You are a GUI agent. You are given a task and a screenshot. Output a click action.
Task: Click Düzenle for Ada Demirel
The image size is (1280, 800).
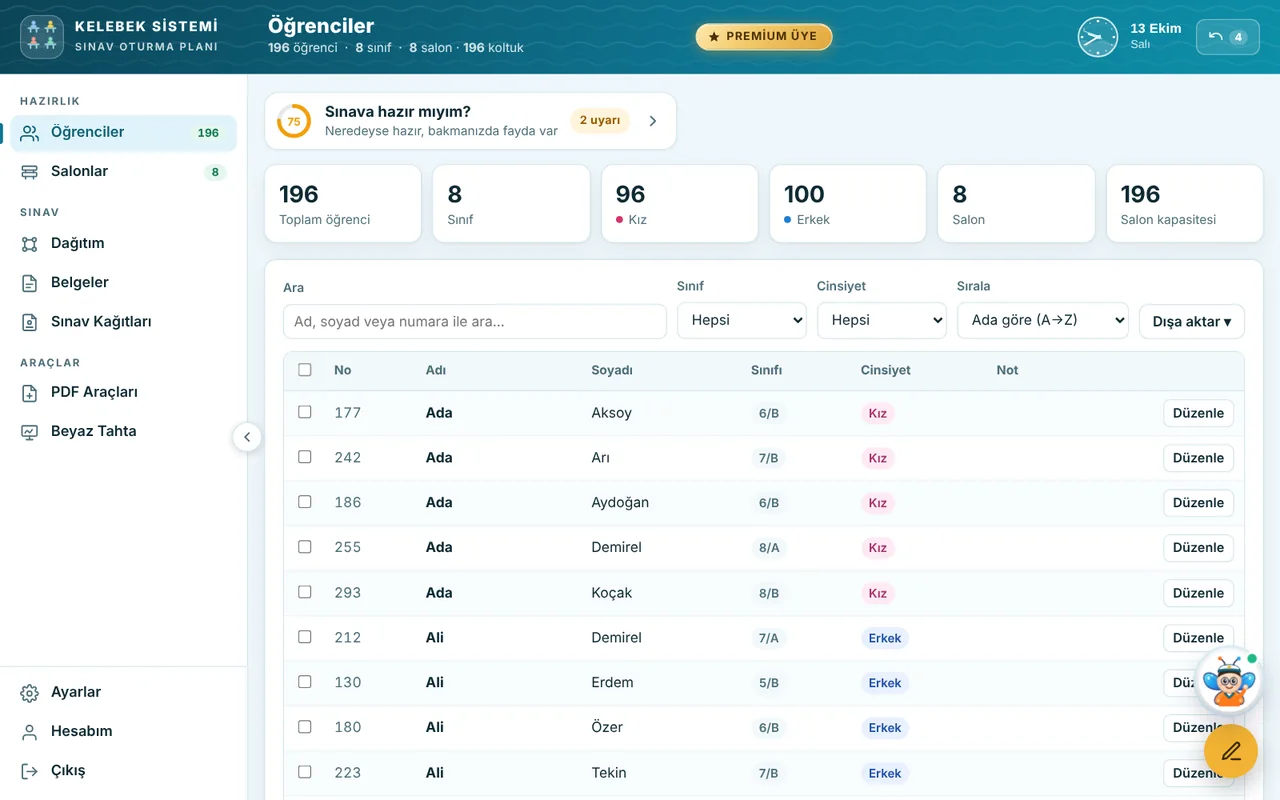pos(1198,548)
